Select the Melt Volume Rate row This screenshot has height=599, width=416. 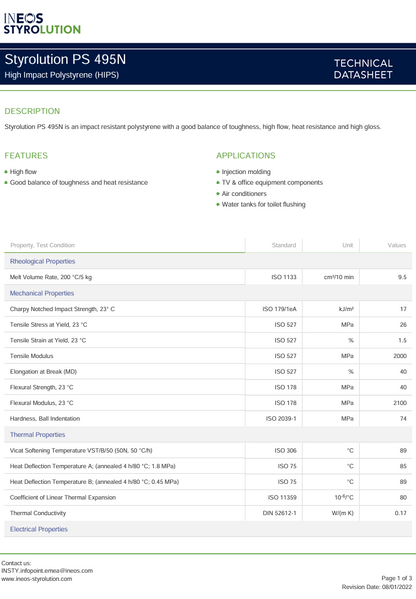point(208,277)
